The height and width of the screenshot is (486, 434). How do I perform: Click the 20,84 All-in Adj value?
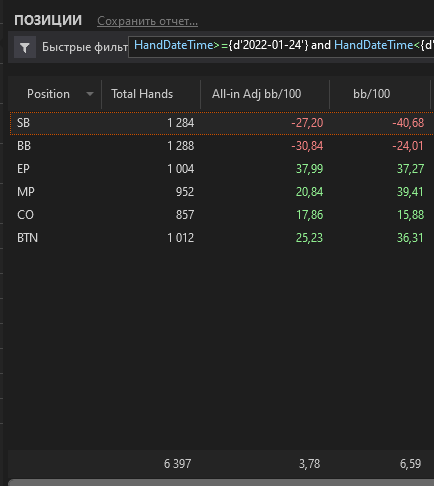coord(309,192)
